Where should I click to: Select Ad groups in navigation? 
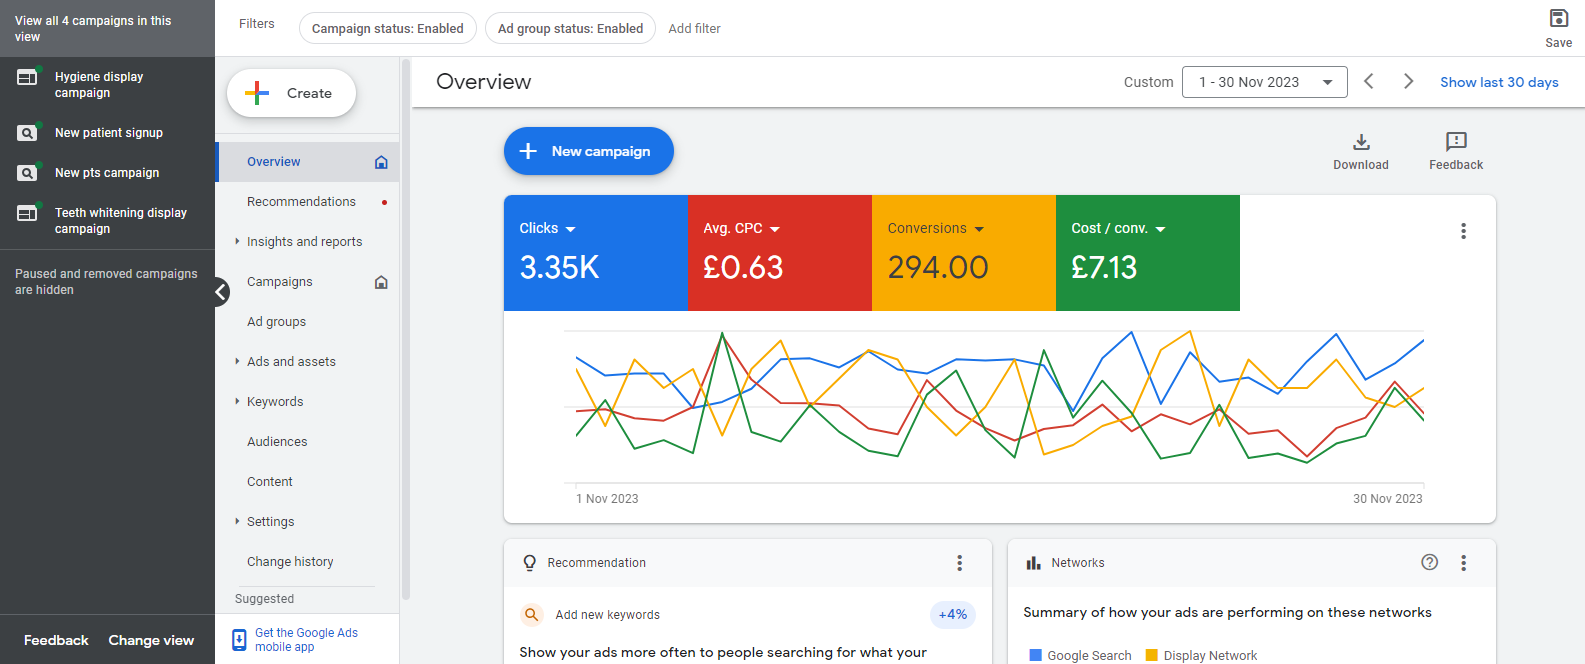point(276,322)
